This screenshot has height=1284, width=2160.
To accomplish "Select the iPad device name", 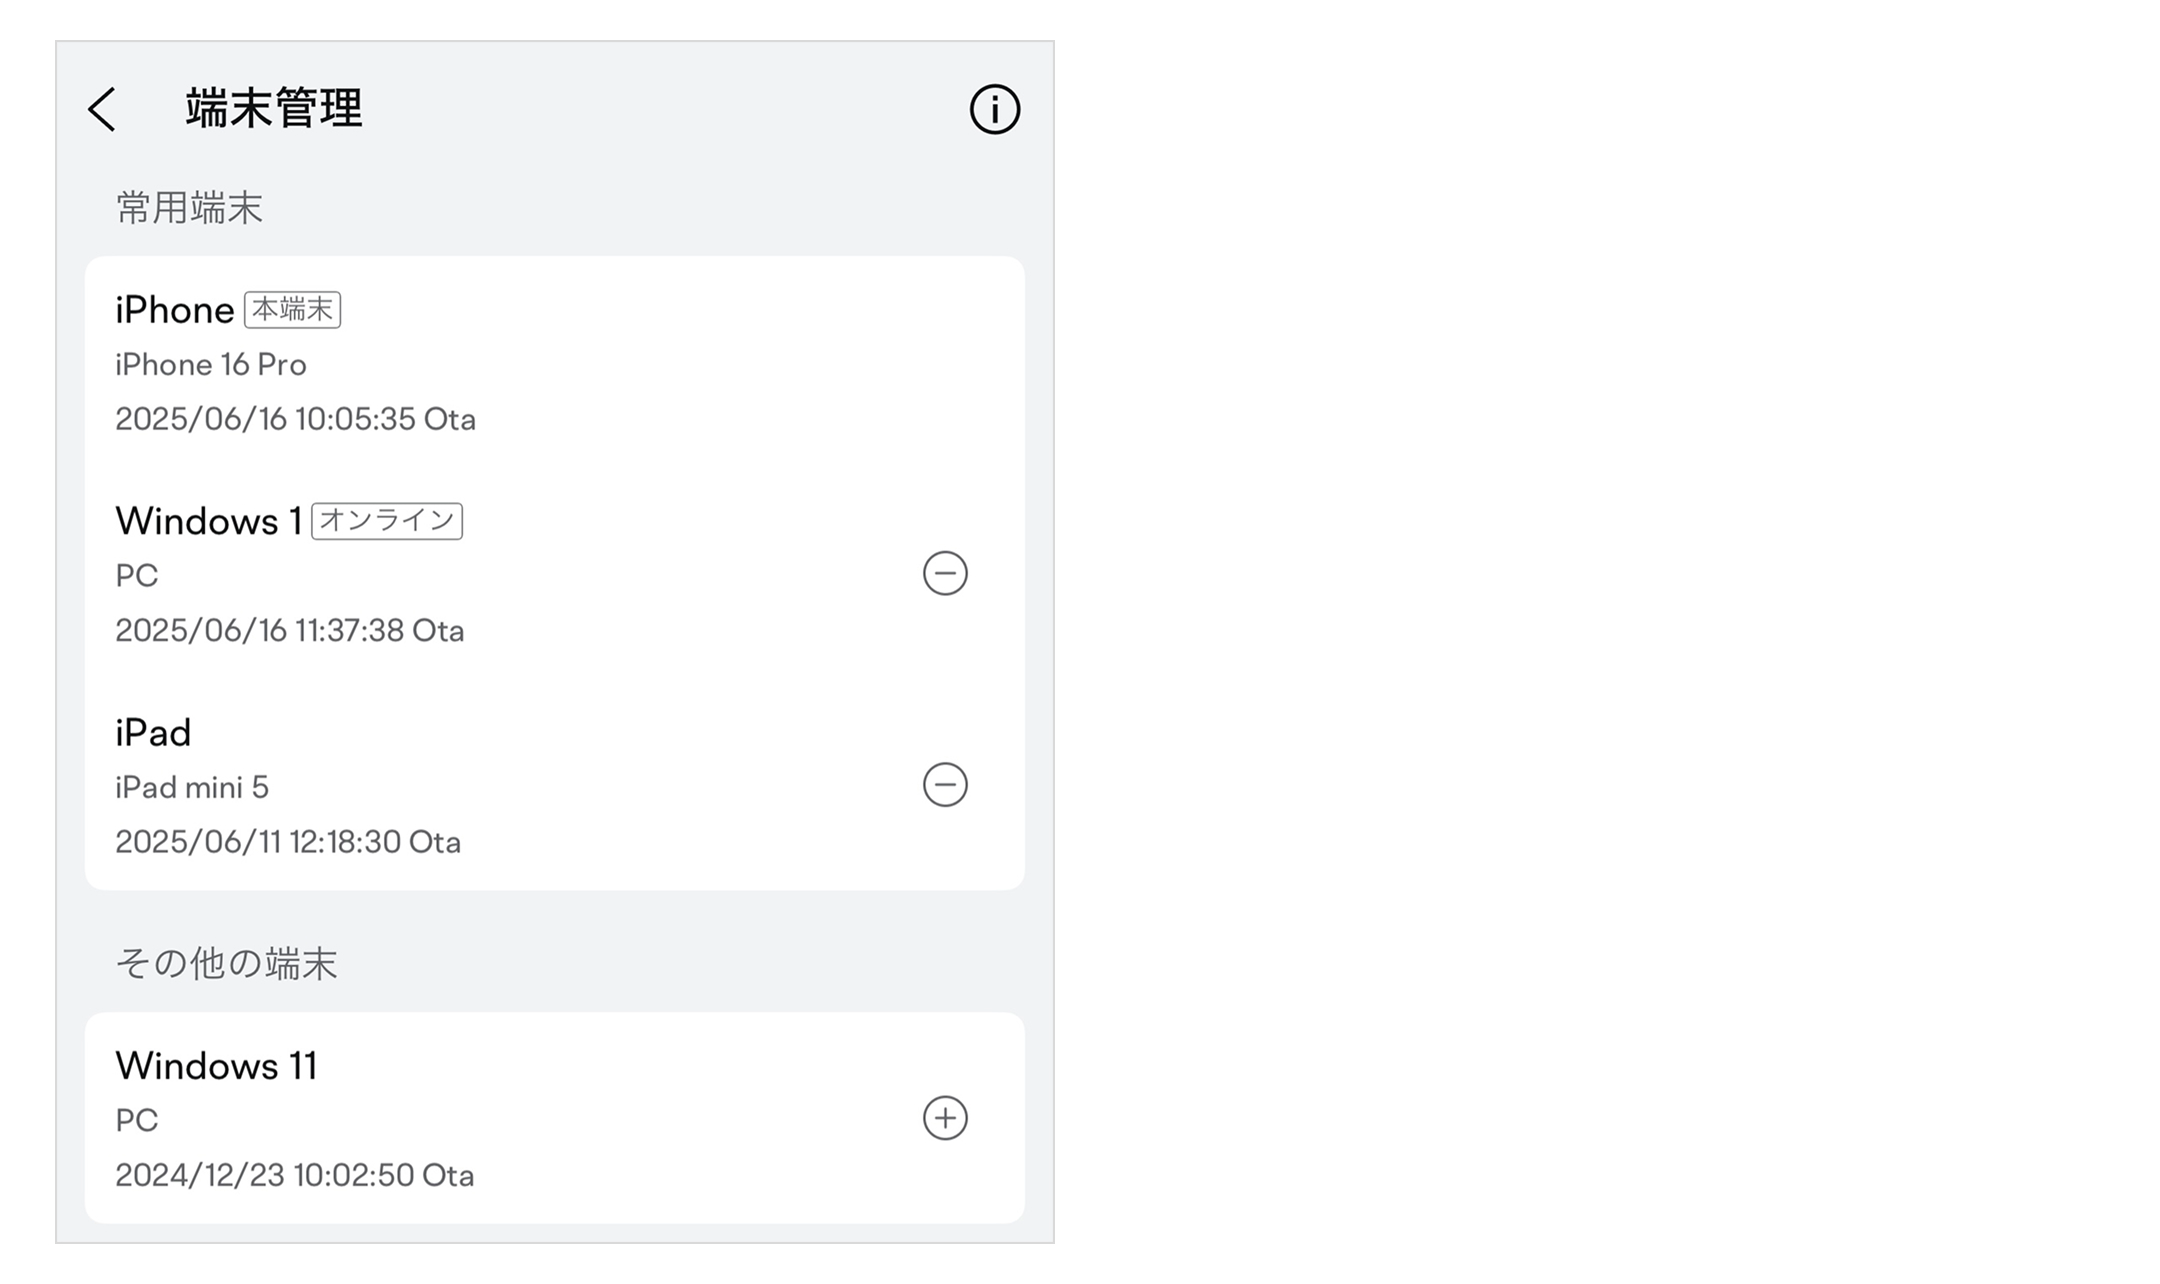I will (x=153, y=733).
